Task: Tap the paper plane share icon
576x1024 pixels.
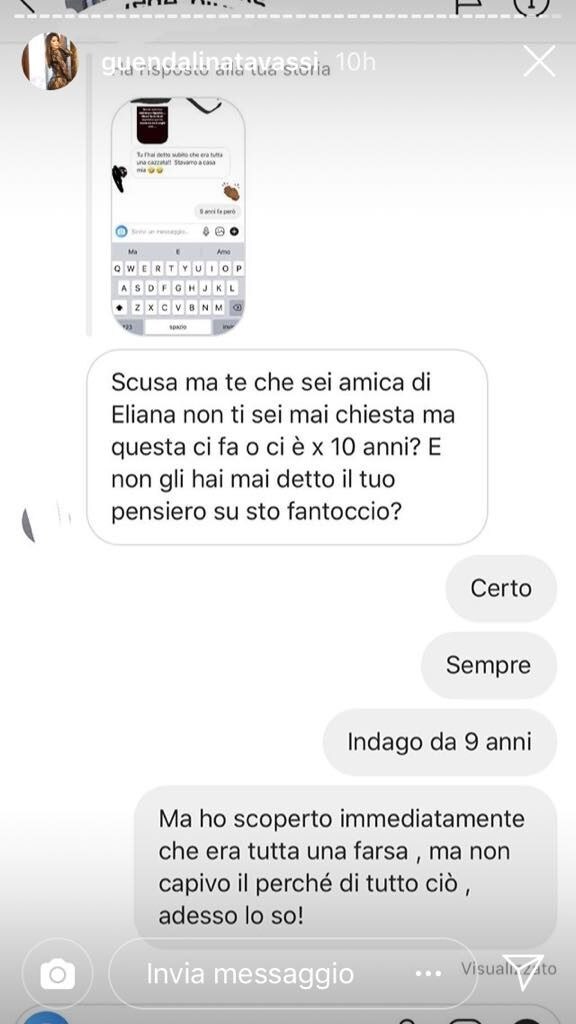Action: click(522, 973)
